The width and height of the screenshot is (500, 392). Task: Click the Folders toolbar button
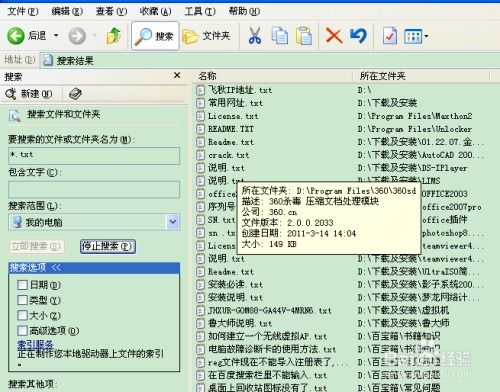(x=207, y=36)
